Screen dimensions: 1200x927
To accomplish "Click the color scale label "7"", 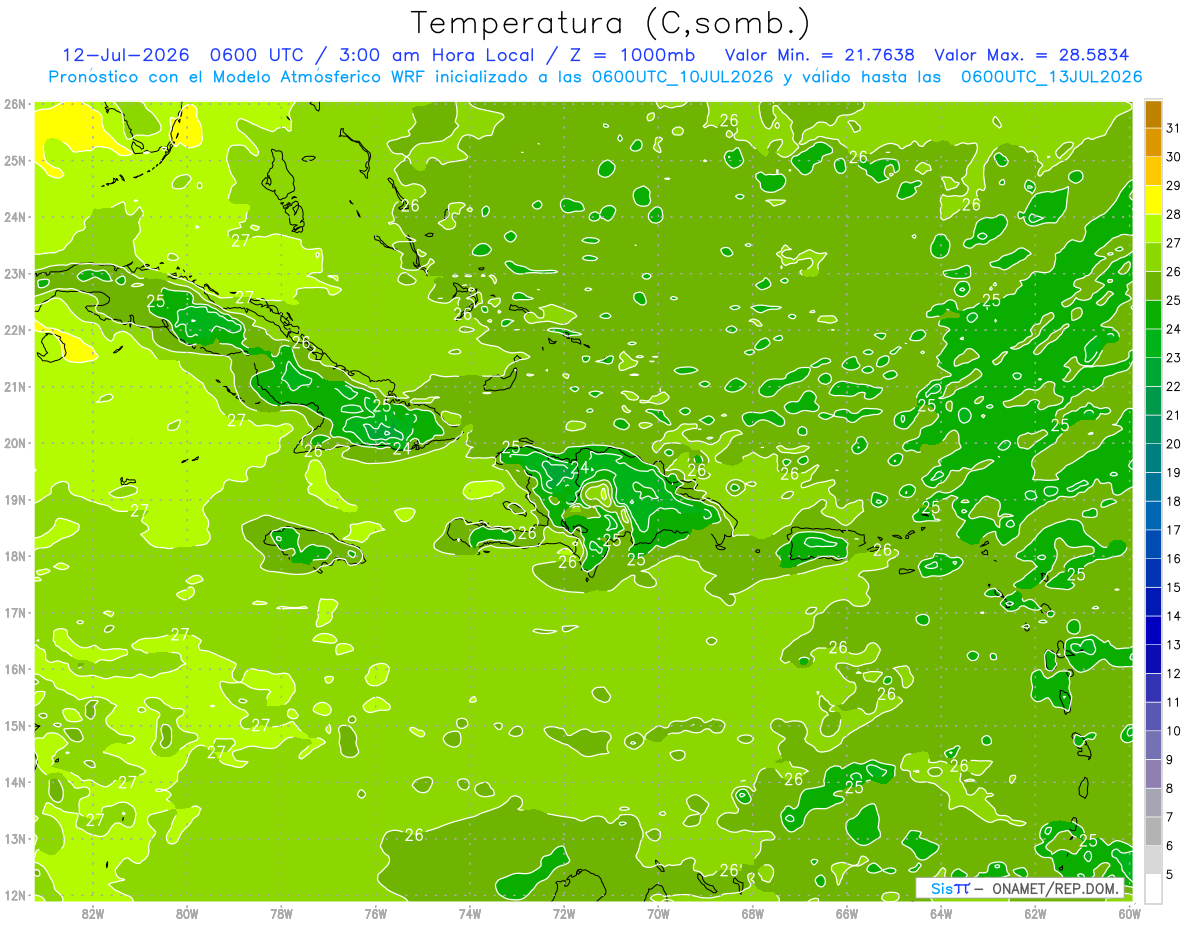I will (x=1171, y=817).
